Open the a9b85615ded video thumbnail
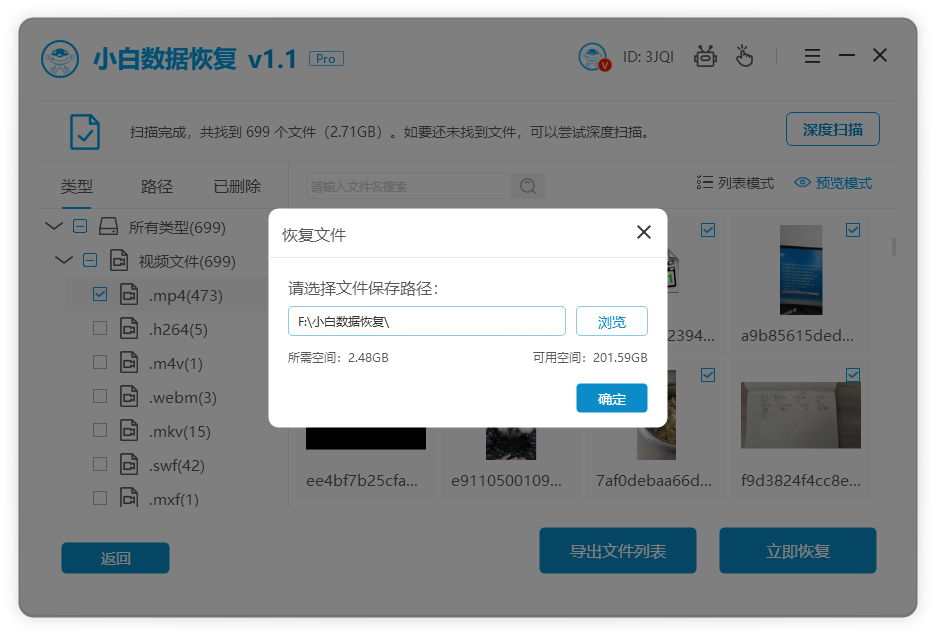This screenshot has height=636, width=936. pyautogui.click(x=801, y=270)
